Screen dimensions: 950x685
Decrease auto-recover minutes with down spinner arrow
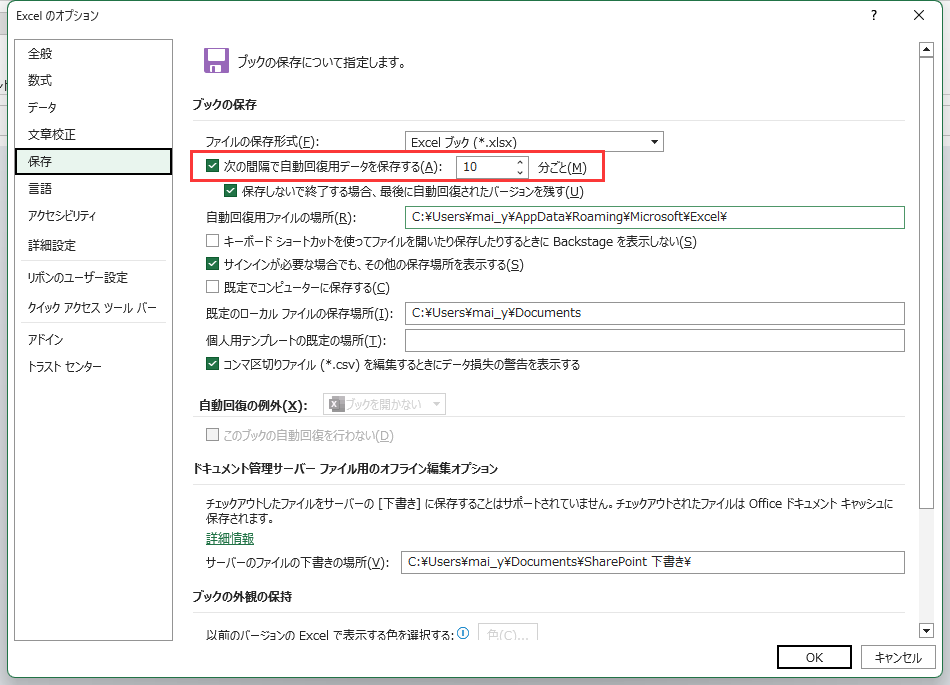click(x=520, y=172)
